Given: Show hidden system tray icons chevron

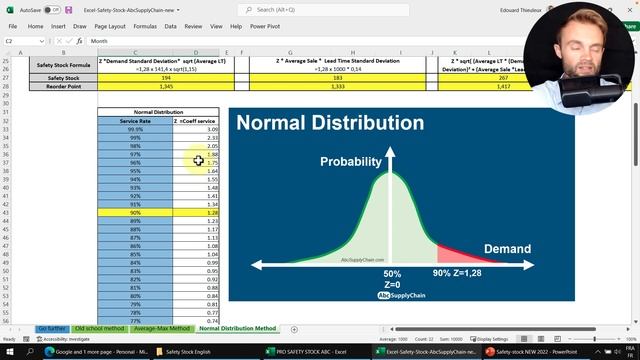Looking at the screenshot, I should (x=598, y=351).
